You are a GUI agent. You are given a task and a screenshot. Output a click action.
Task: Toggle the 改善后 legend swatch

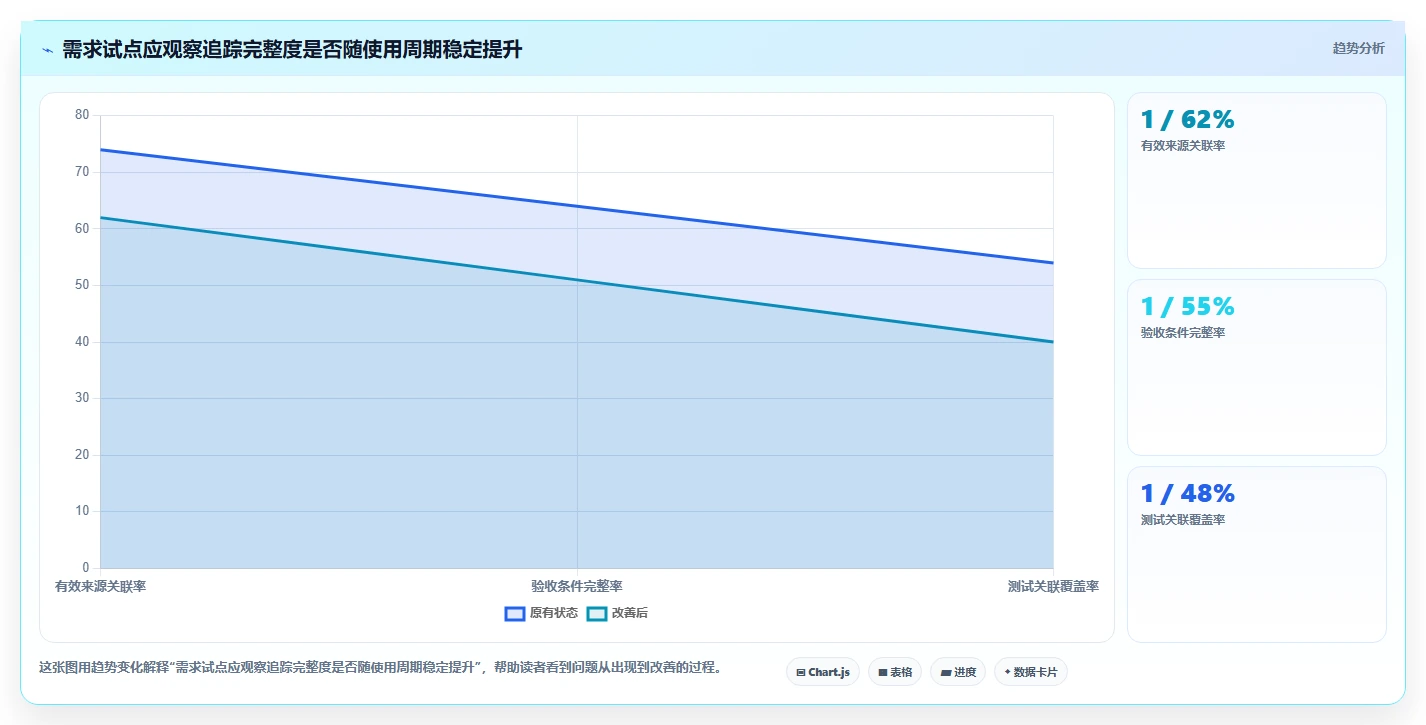[x=597, y=613]
